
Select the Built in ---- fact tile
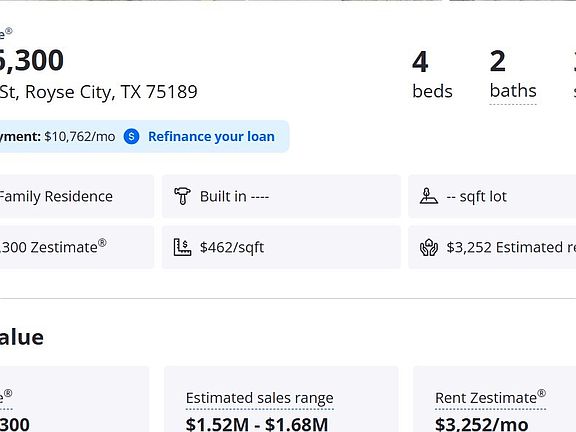[281, 196]
